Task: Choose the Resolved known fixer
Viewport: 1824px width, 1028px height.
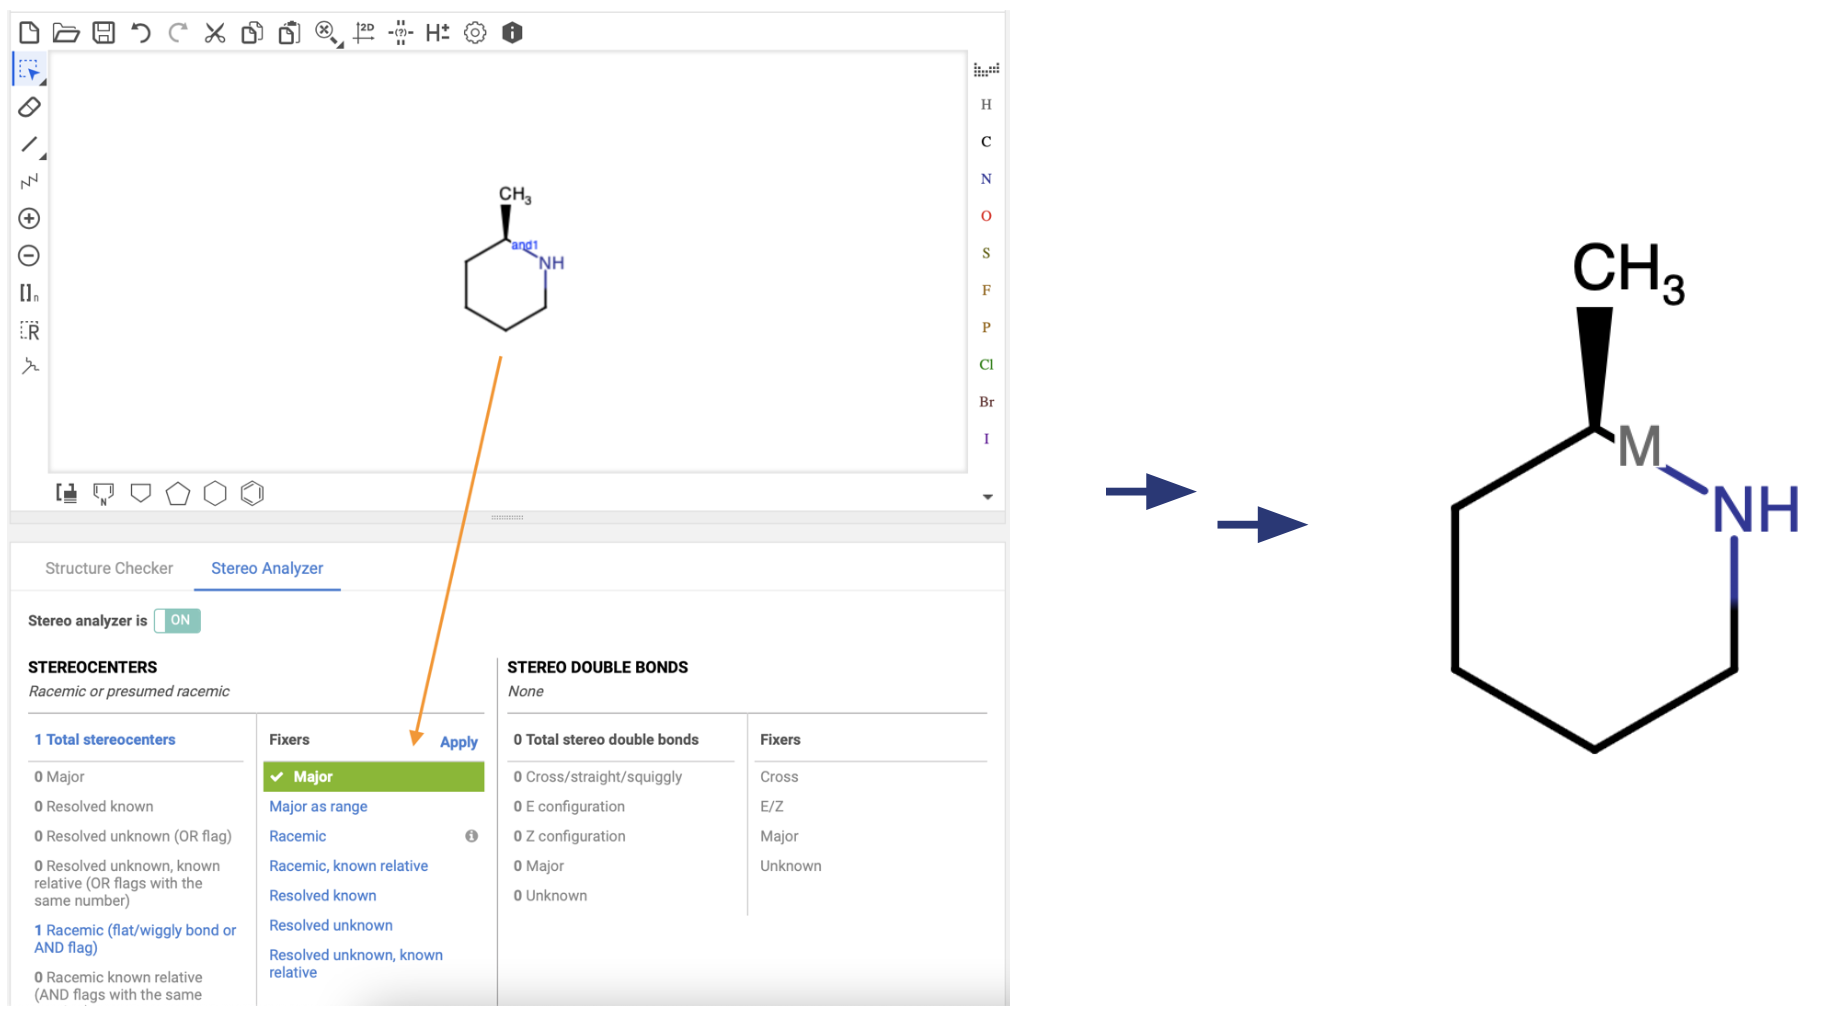Action: [322, 896]
